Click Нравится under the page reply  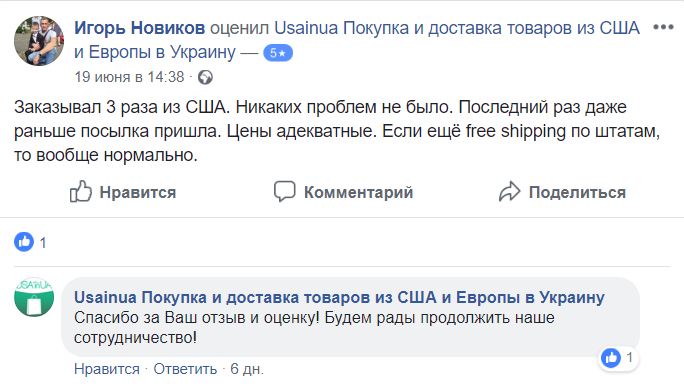107,369
